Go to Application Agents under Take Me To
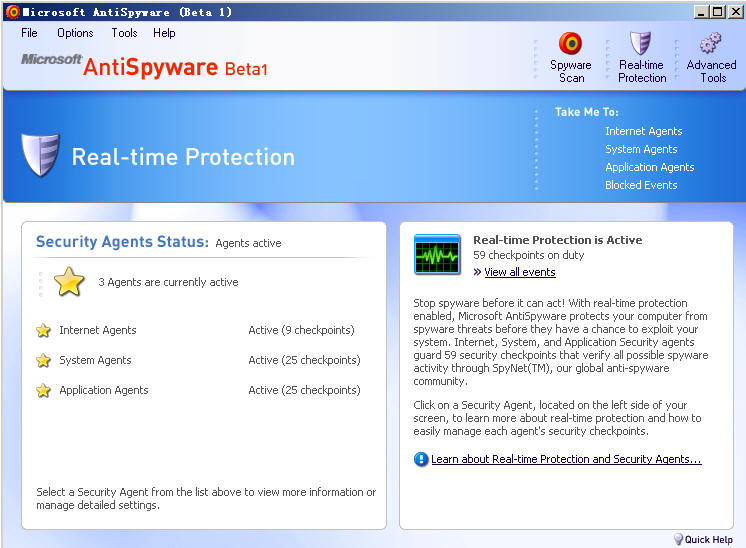The image size is (746, 548). tap(649, 167)
